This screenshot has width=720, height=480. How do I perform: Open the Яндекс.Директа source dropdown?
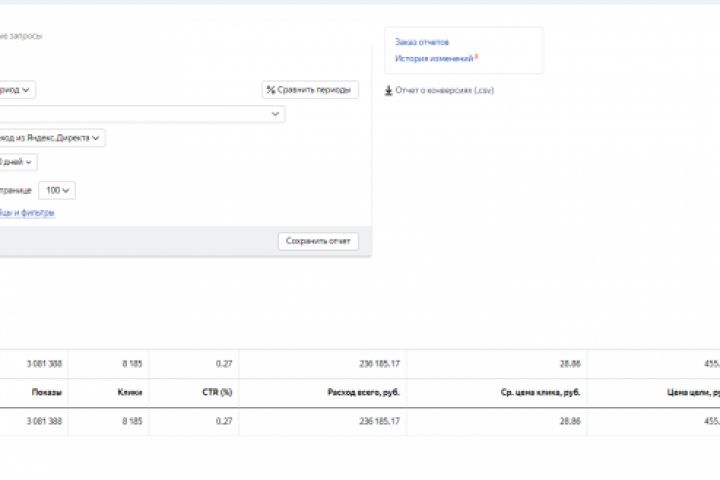(50, 138)
